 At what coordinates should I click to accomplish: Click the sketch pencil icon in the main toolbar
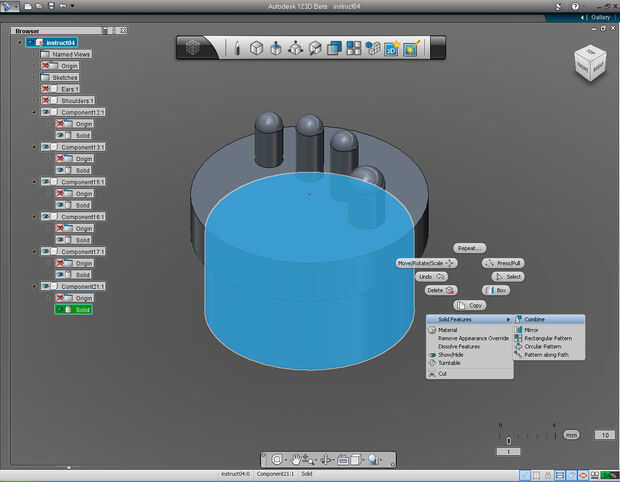click(237, 47)
